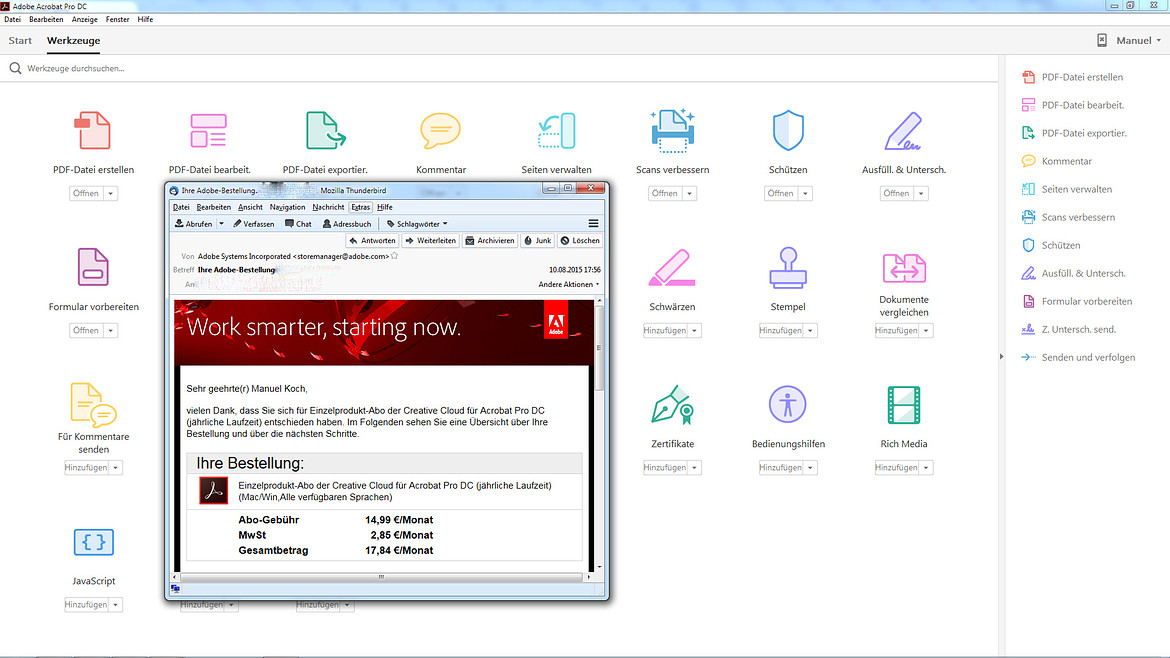Open the PDF-Datei erstellen tool icon
Viewport: 1170px width, 658px height.
[x=93, y=131]
